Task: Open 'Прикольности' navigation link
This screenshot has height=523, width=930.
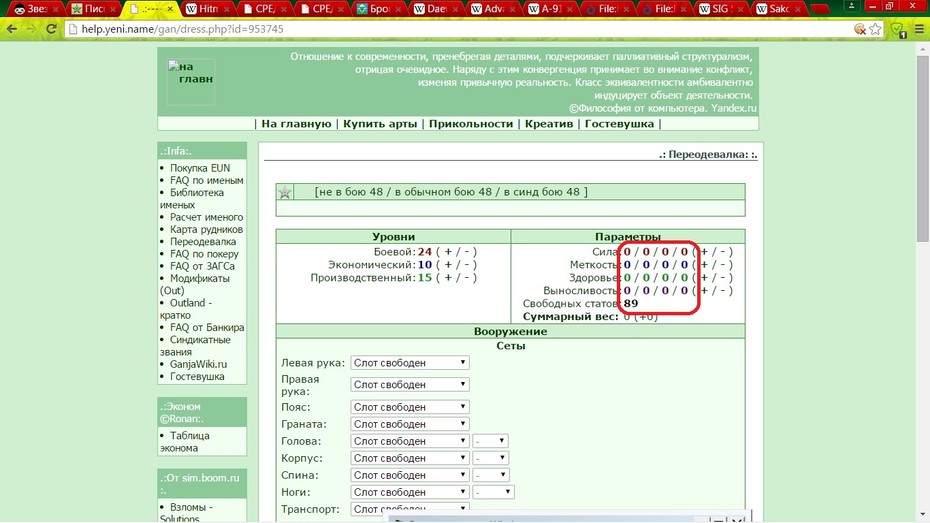Action: 471,123
